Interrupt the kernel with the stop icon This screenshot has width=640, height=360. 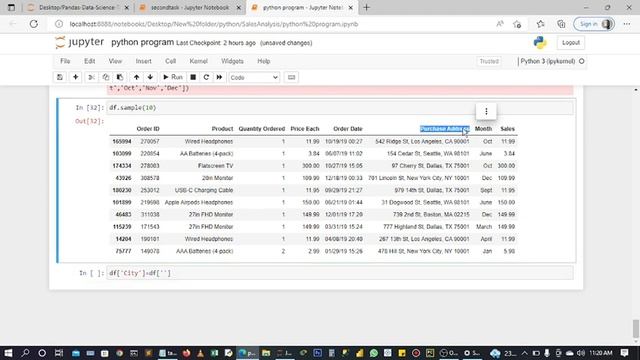point(193,77)
